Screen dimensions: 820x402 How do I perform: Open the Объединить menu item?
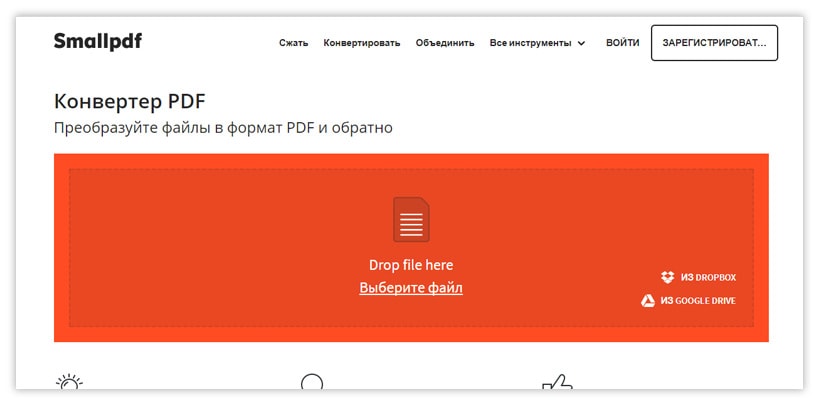445,43
